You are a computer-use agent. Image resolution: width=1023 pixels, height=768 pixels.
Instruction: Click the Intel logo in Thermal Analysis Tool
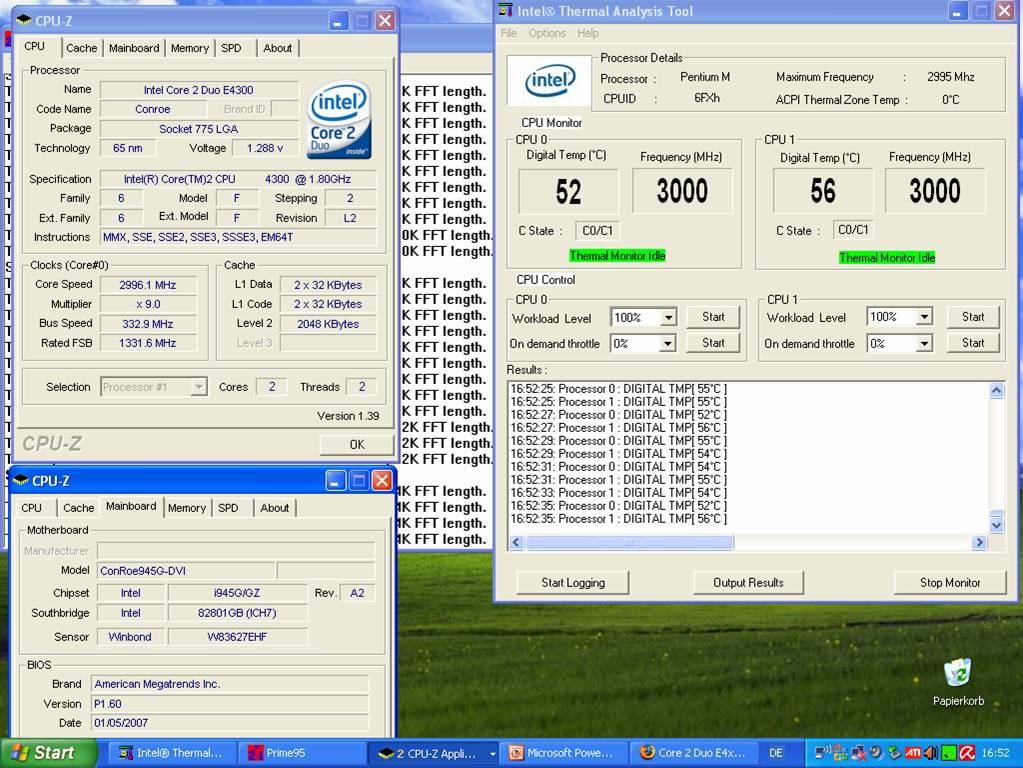(x=549, y=82)
